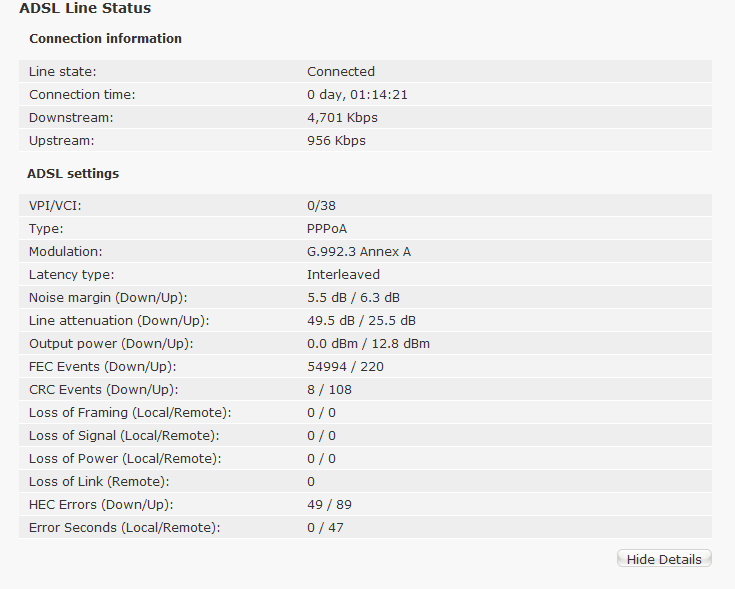Click the ADSL settings section title

coord(73,174)
